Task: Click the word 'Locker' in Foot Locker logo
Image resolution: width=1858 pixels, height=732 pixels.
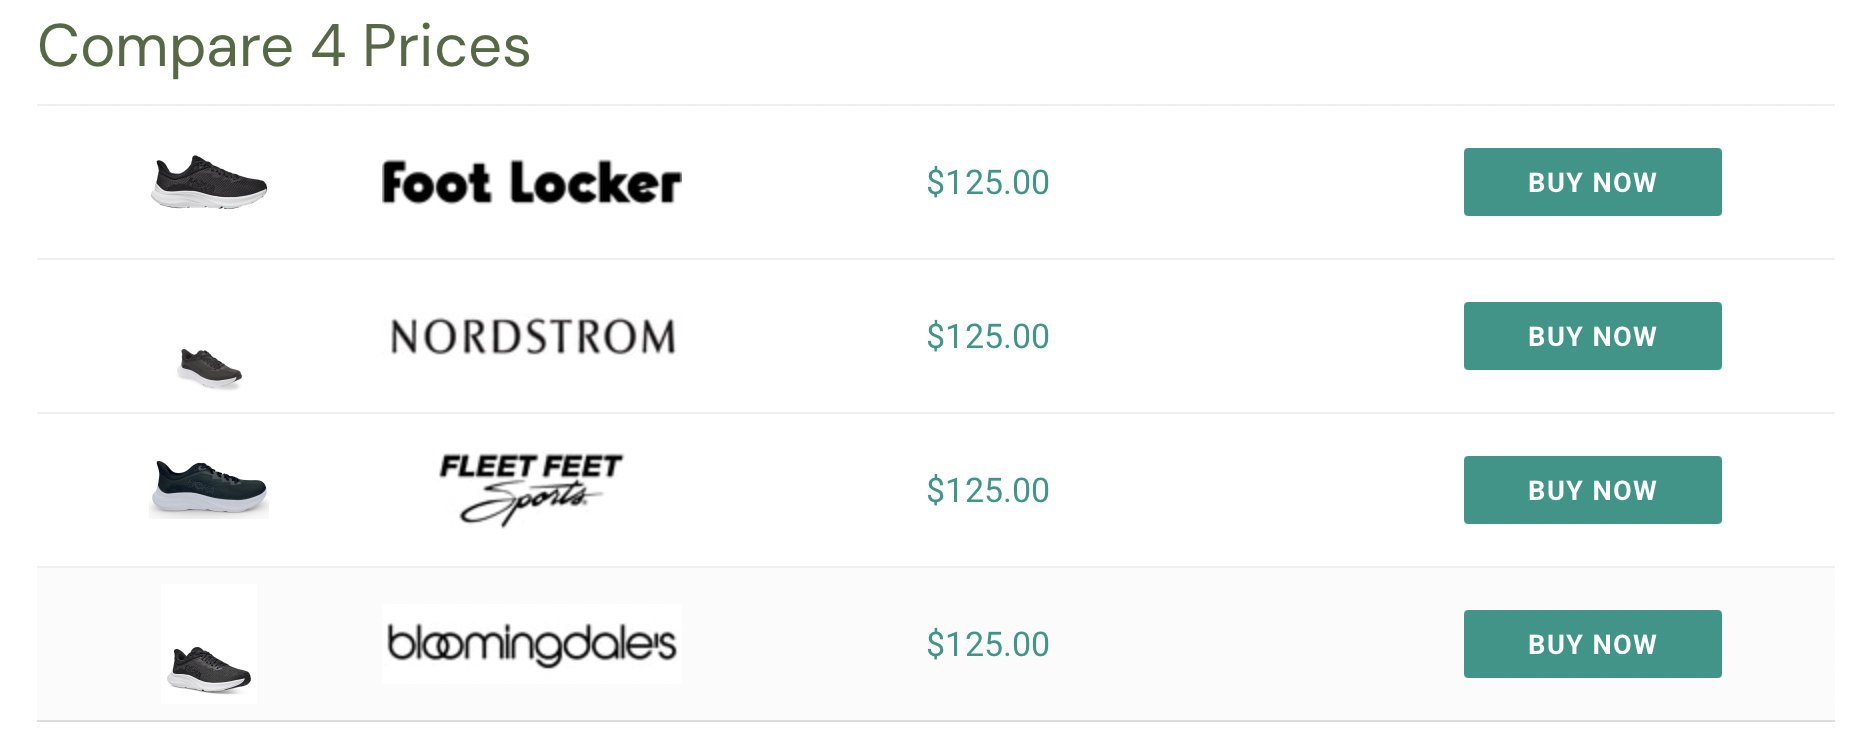Action: [x=595, y=183]
